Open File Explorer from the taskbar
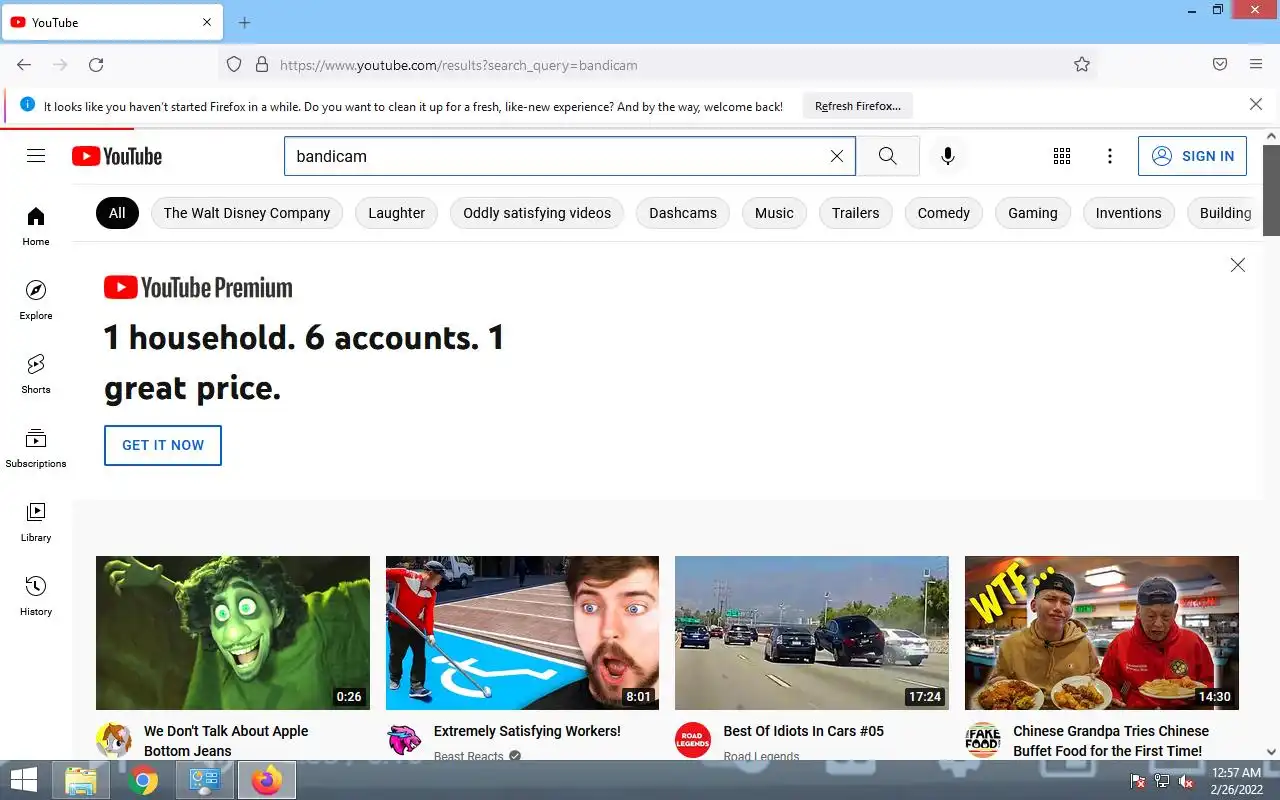The width and height of the screenshot is (1280, 800). tap(81, 780)
